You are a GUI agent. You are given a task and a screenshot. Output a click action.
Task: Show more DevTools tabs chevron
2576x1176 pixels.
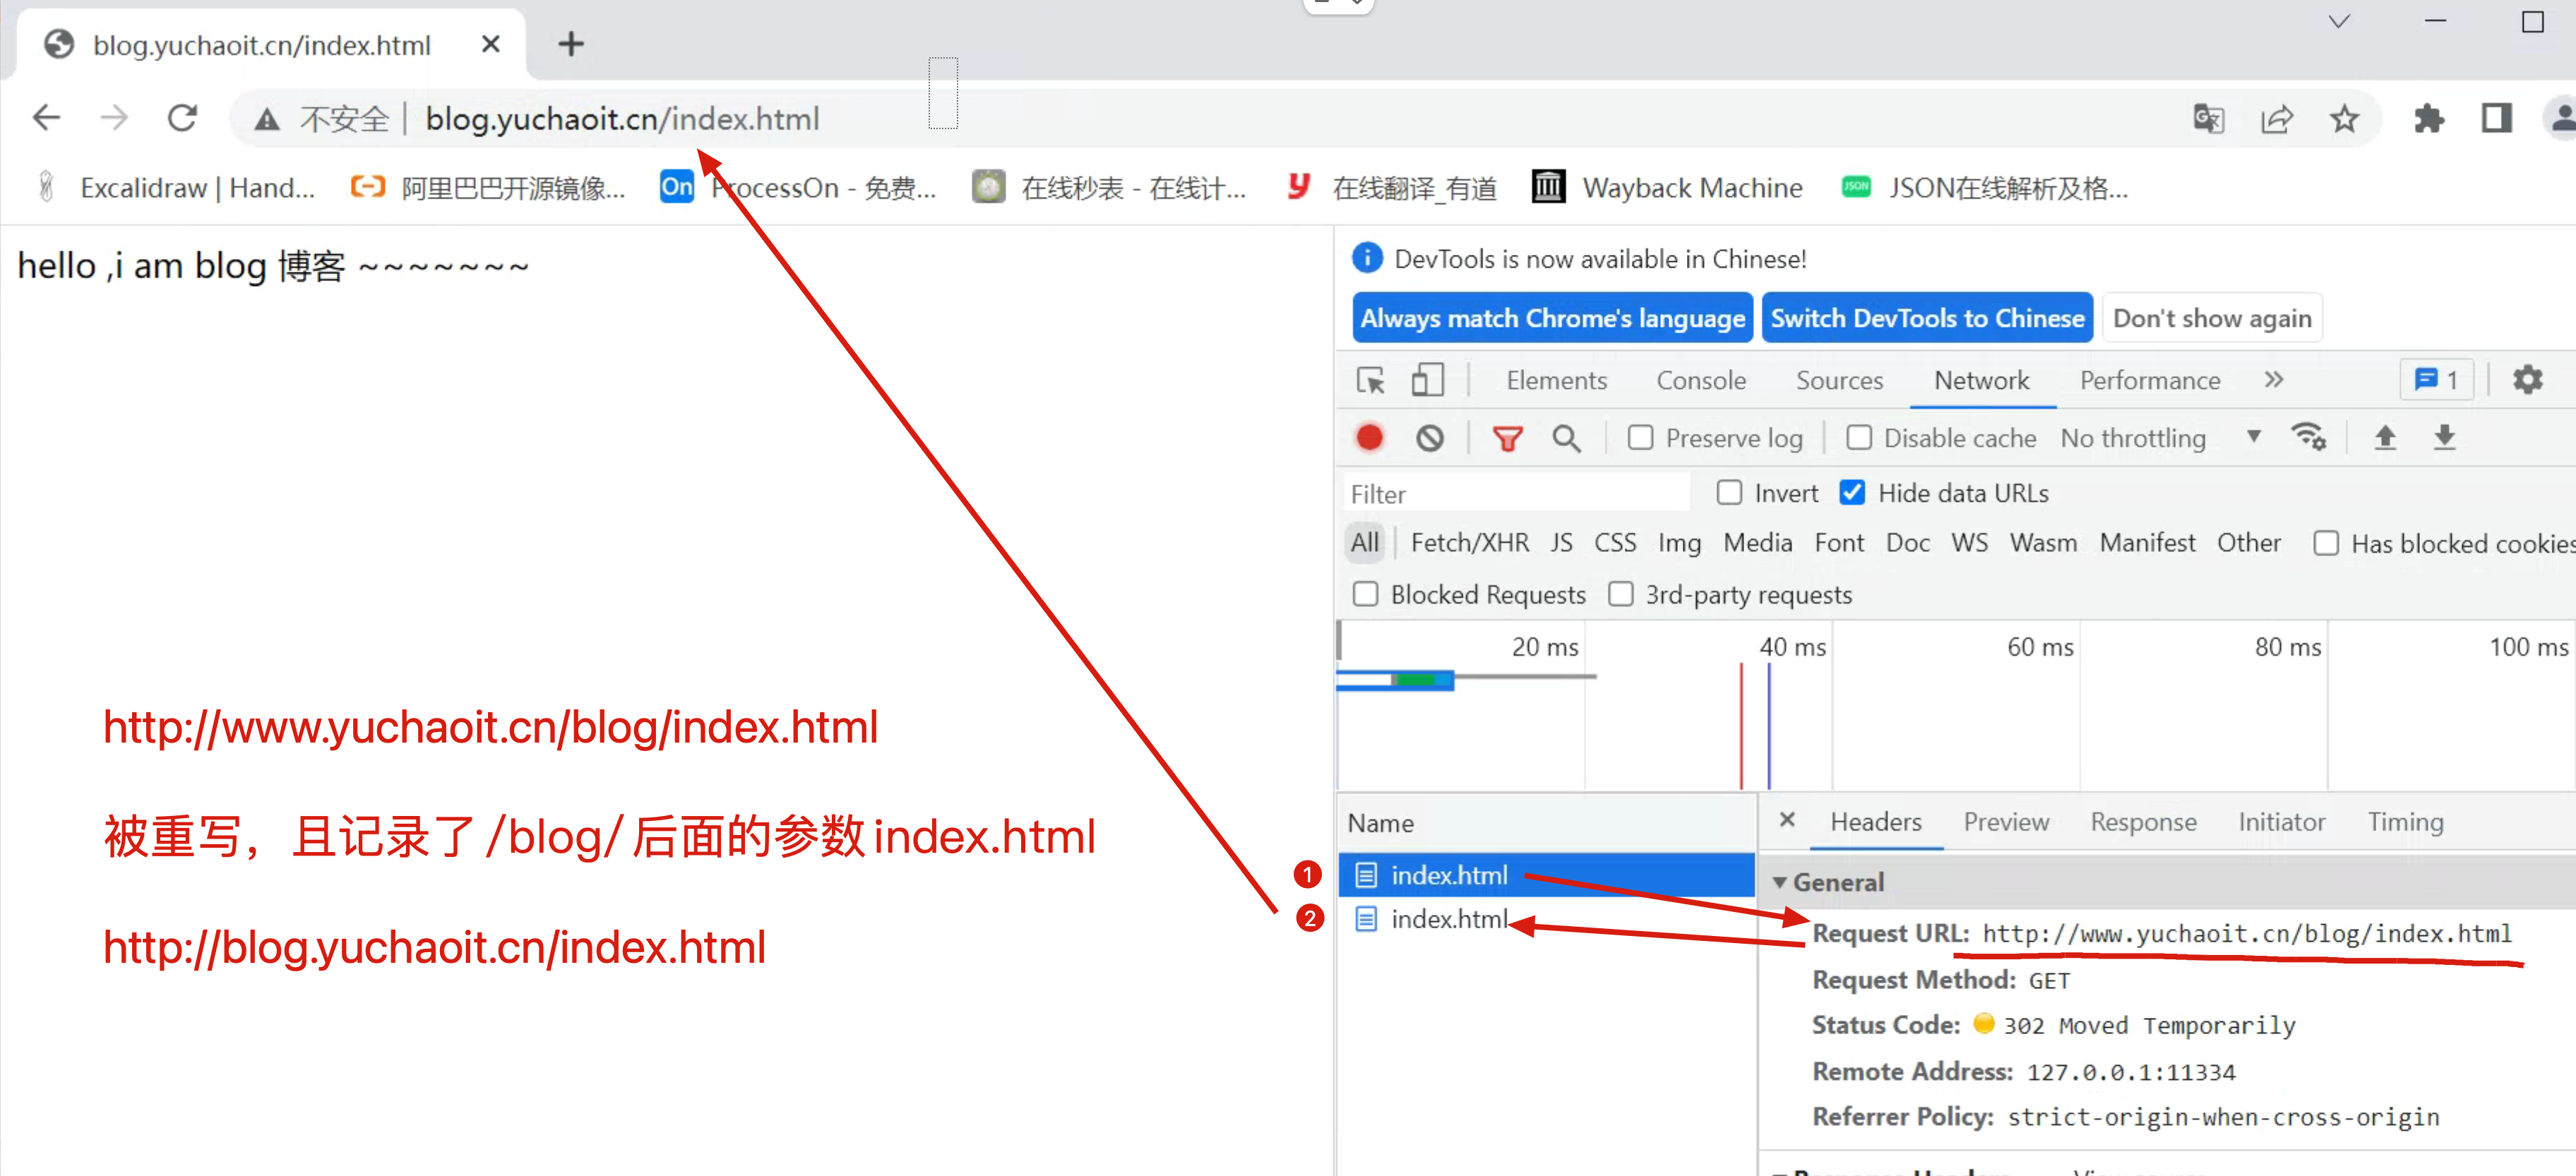2273,380
